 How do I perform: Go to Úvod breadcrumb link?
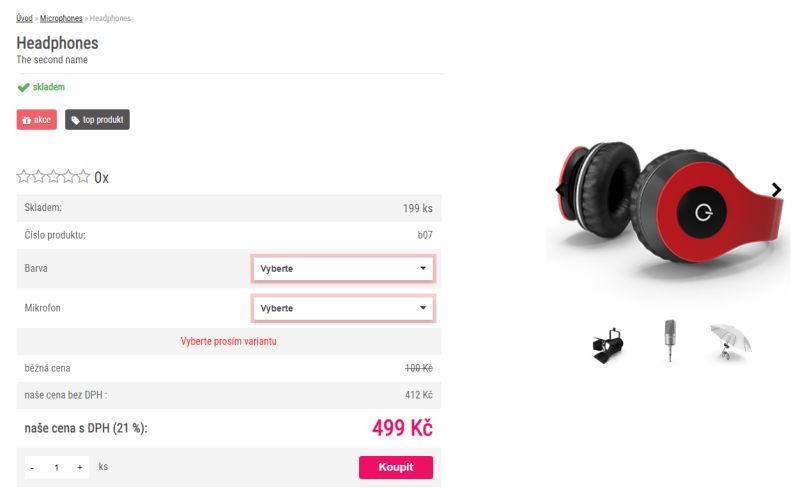(24, 18)
